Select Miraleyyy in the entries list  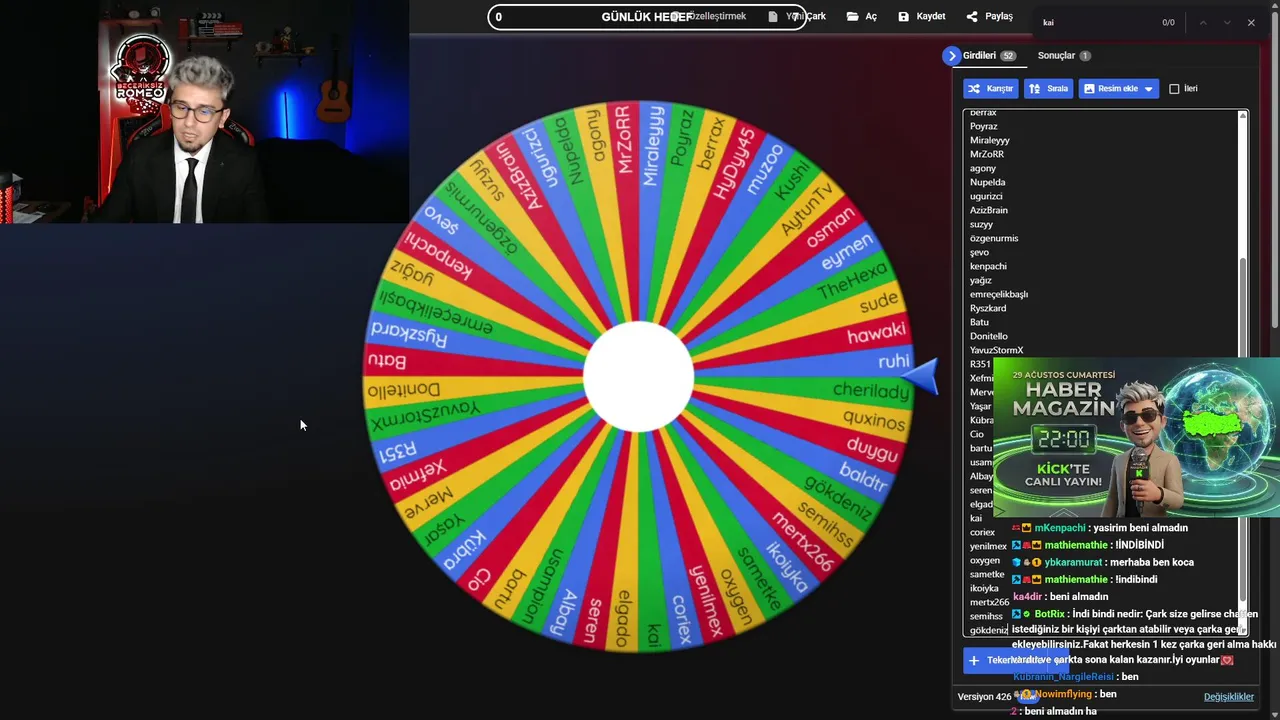tap(990, 140)
